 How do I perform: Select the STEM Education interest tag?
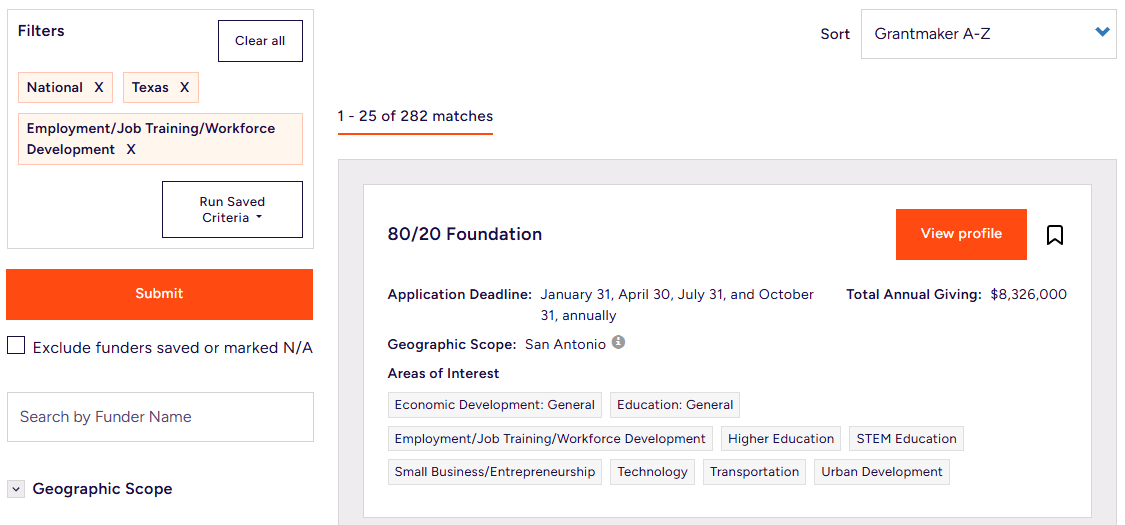point(906,439)
